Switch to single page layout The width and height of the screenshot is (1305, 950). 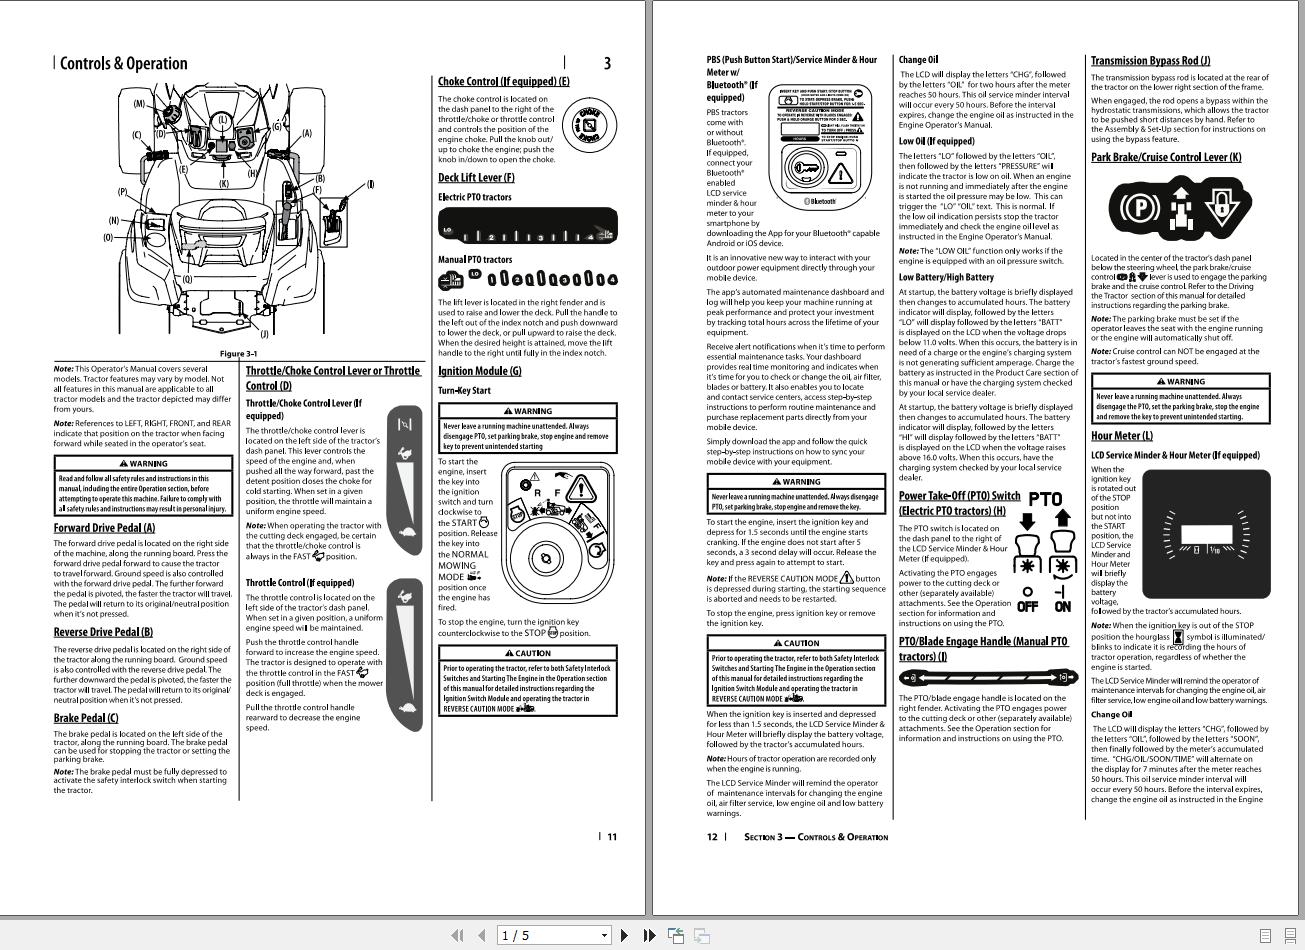(1265, 936)
